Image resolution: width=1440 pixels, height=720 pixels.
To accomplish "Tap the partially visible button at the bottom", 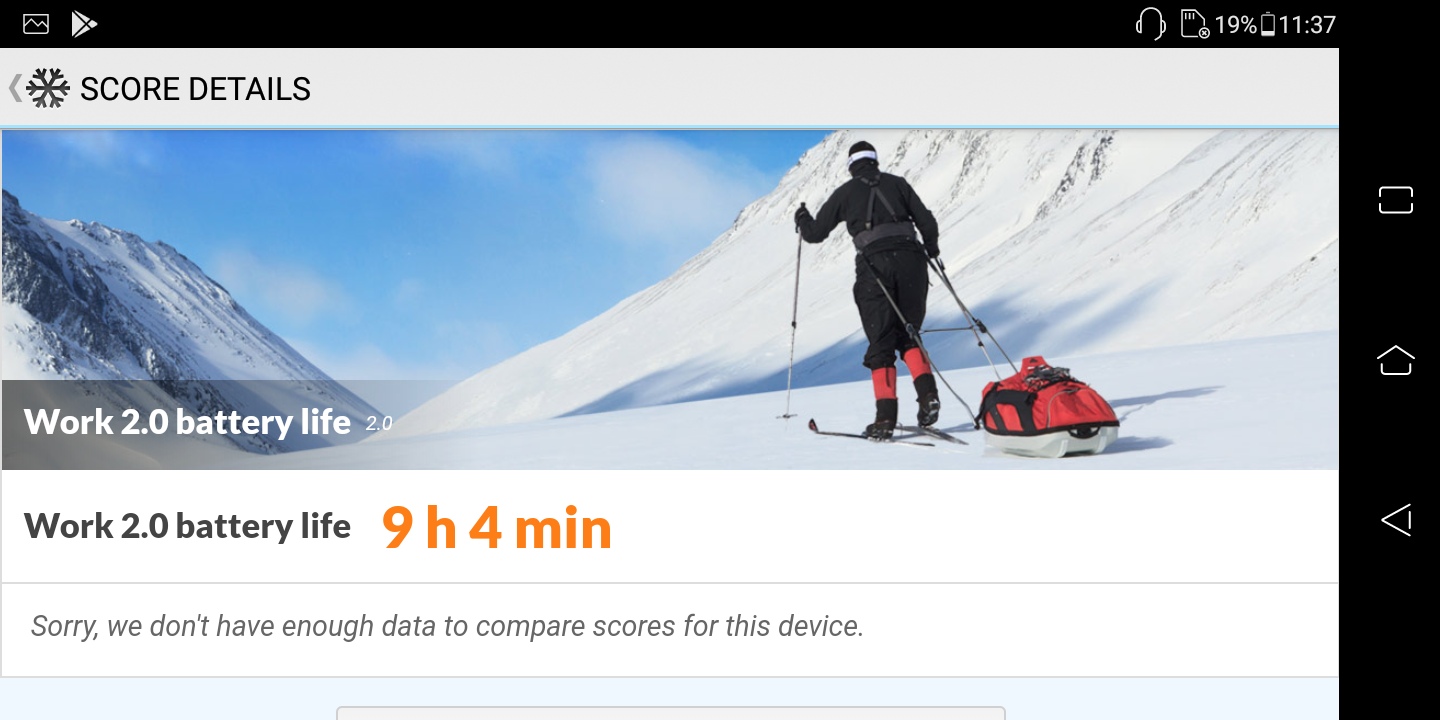I will tap(670, 713).
